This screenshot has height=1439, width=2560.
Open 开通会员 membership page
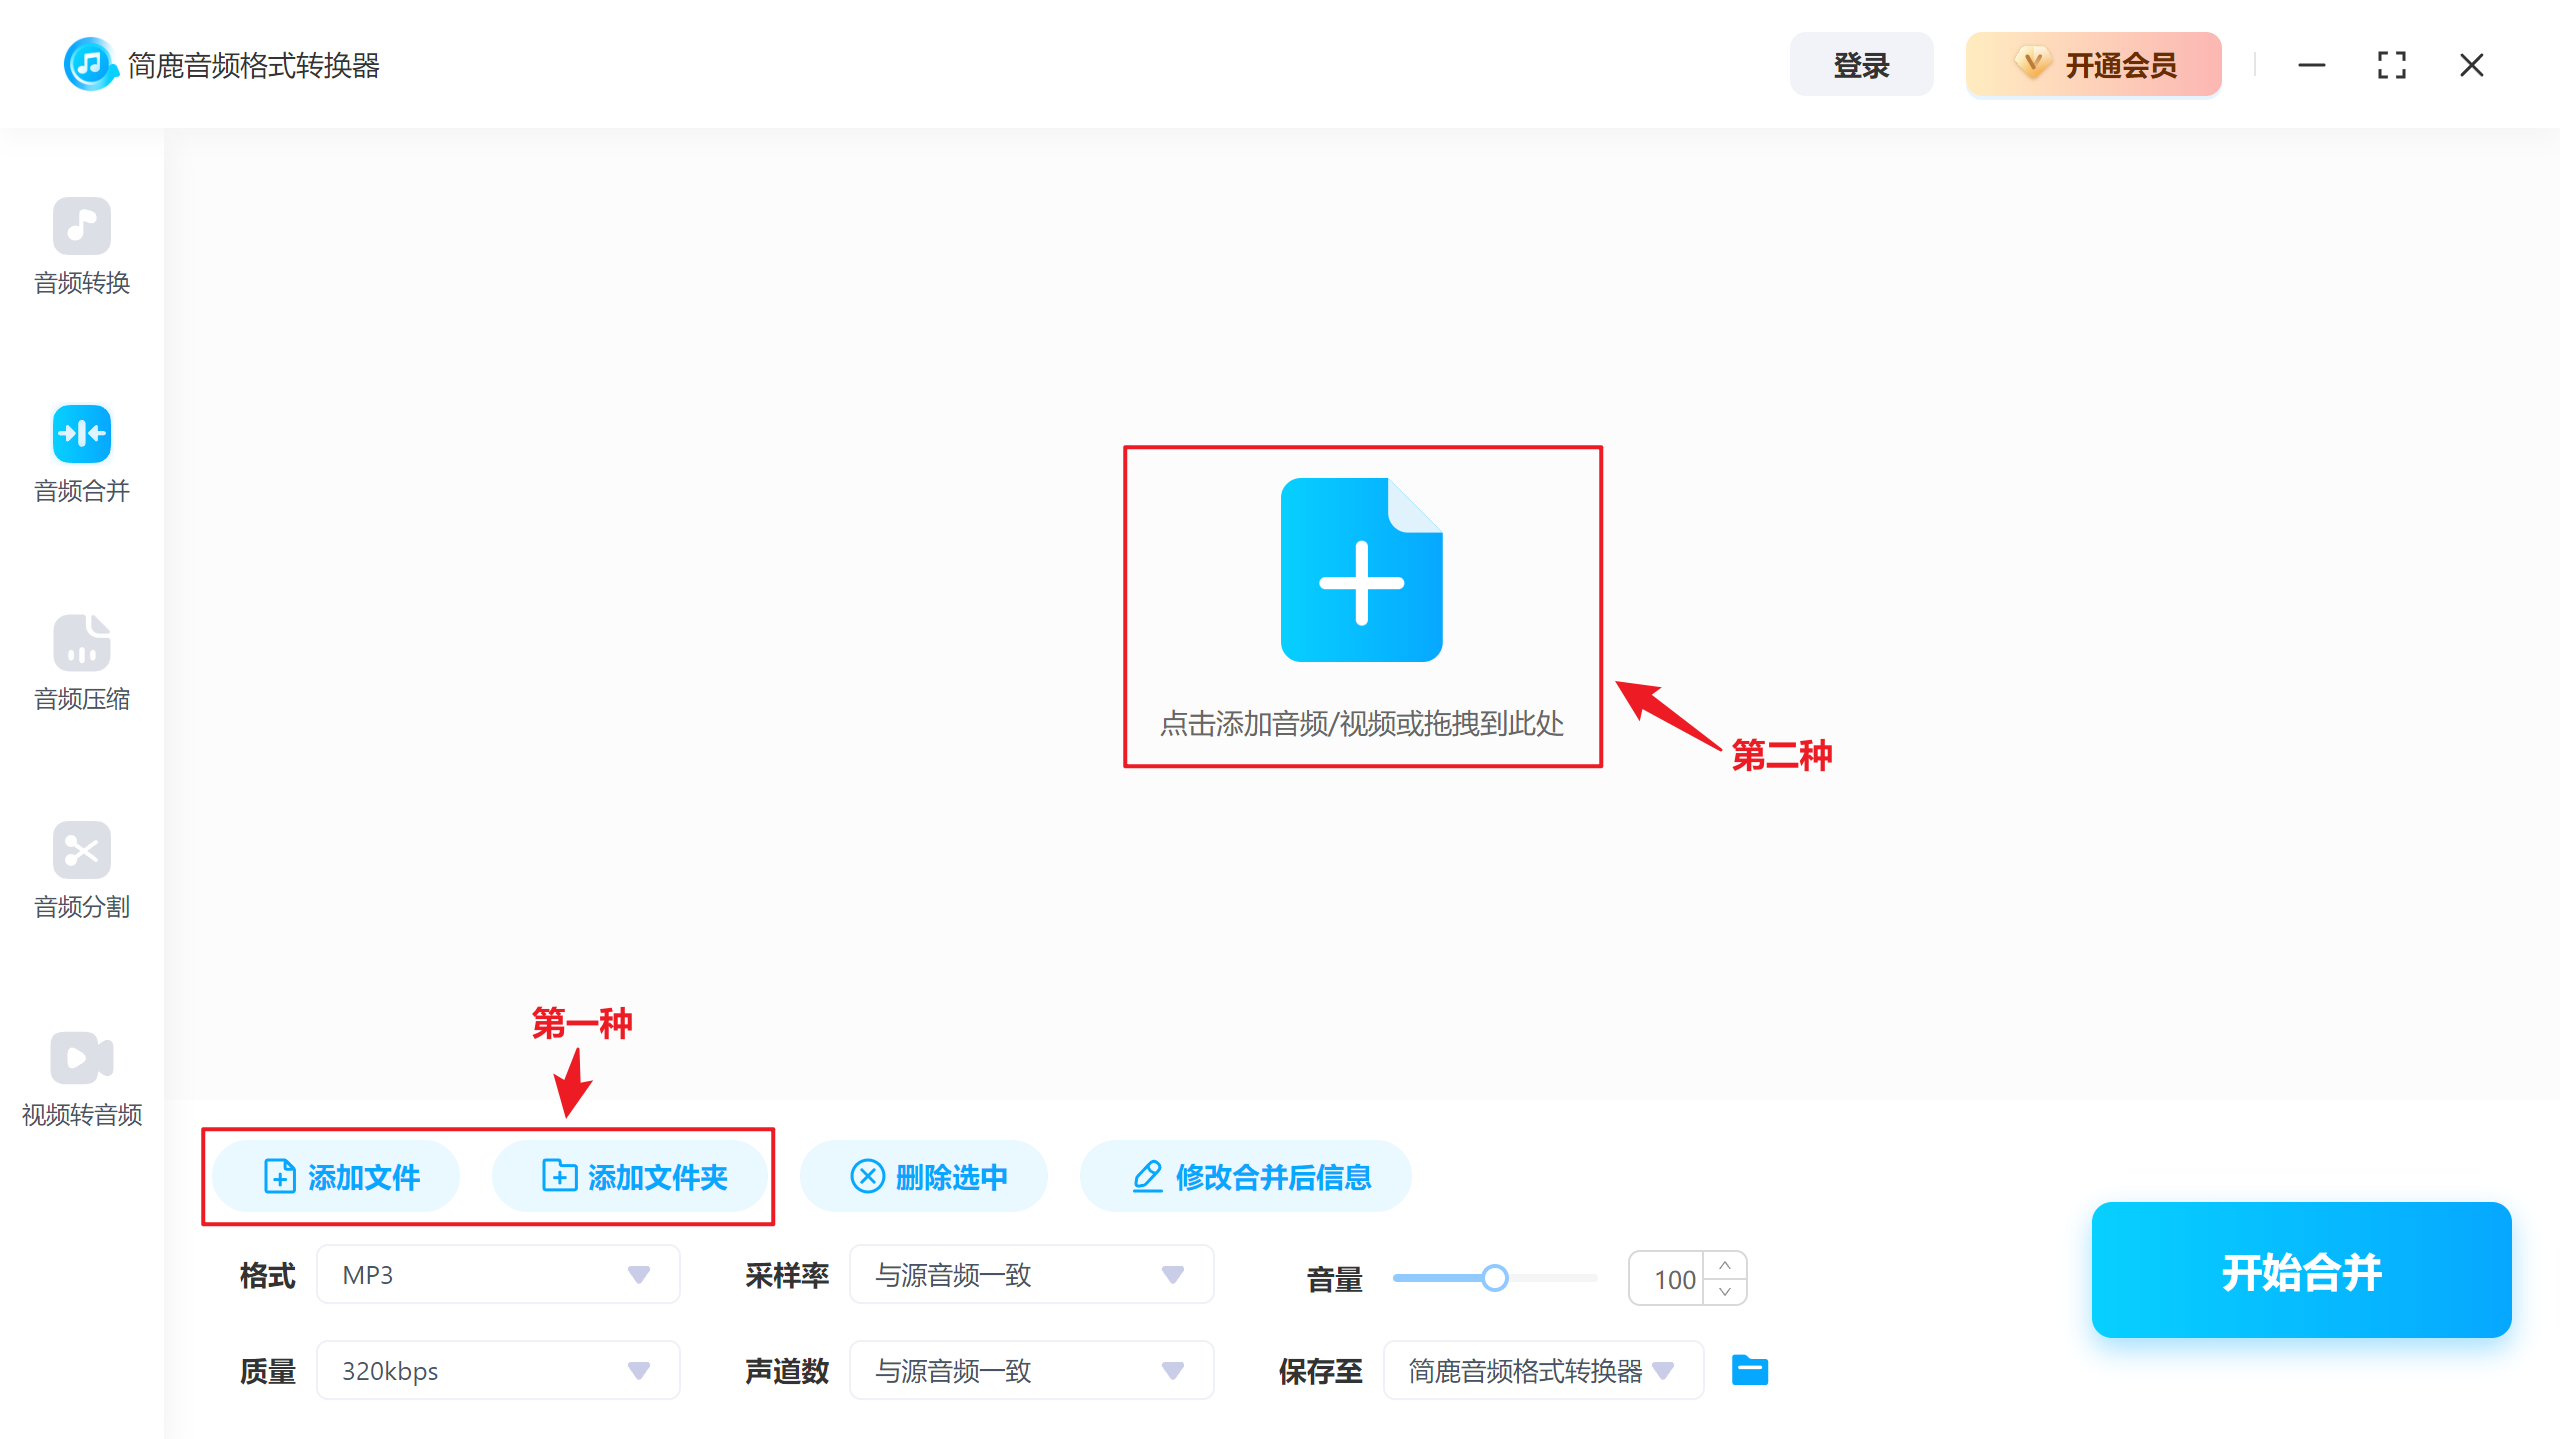click(2093, 63)
